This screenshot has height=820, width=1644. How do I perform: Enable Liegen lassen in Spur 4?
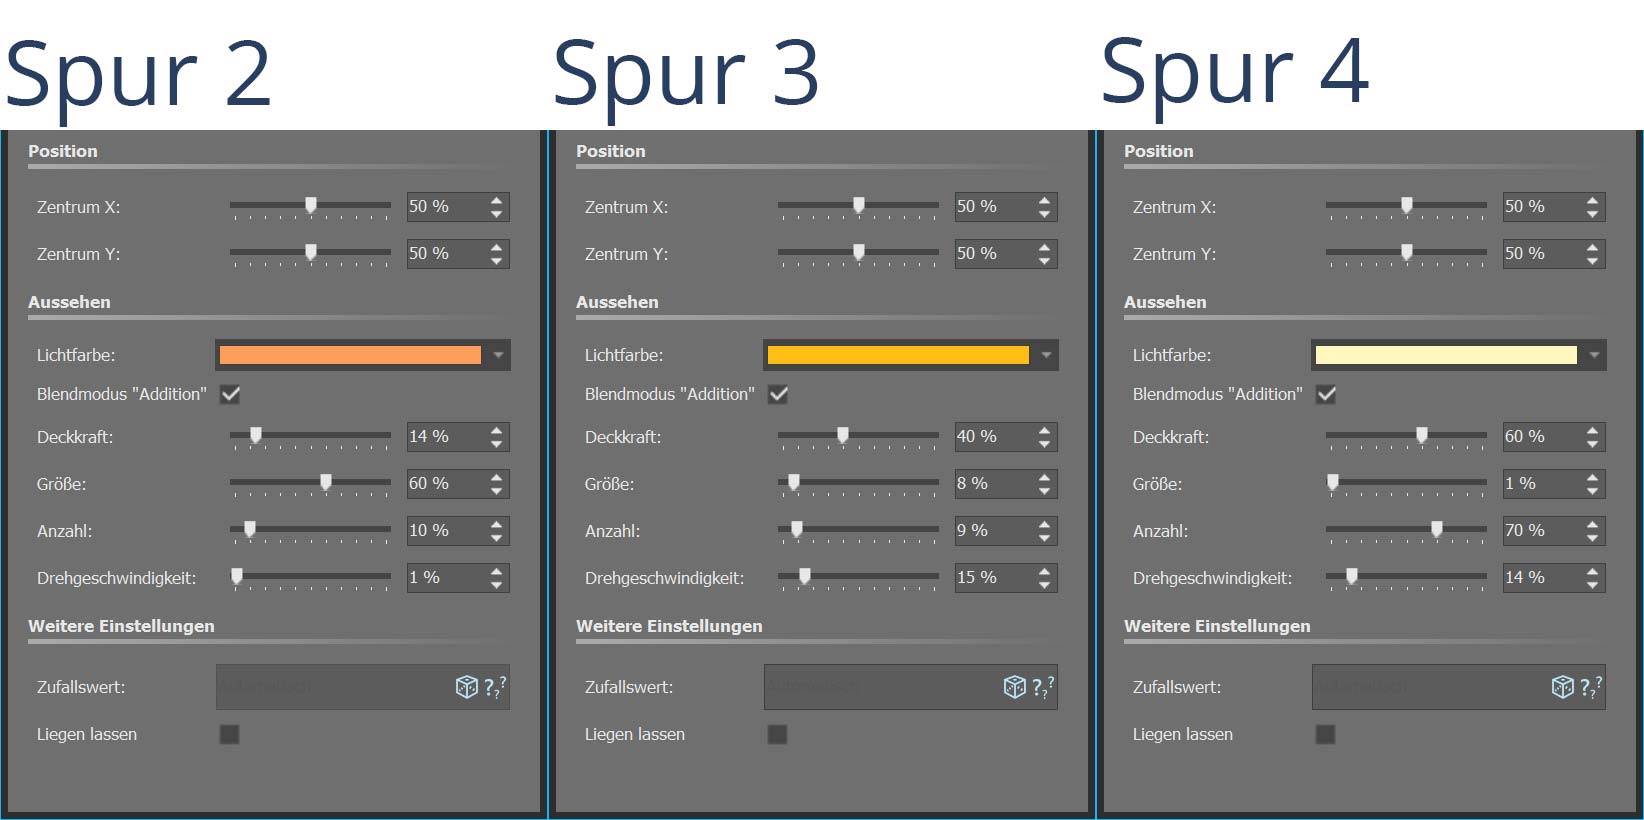click(x=1326, y=735)
